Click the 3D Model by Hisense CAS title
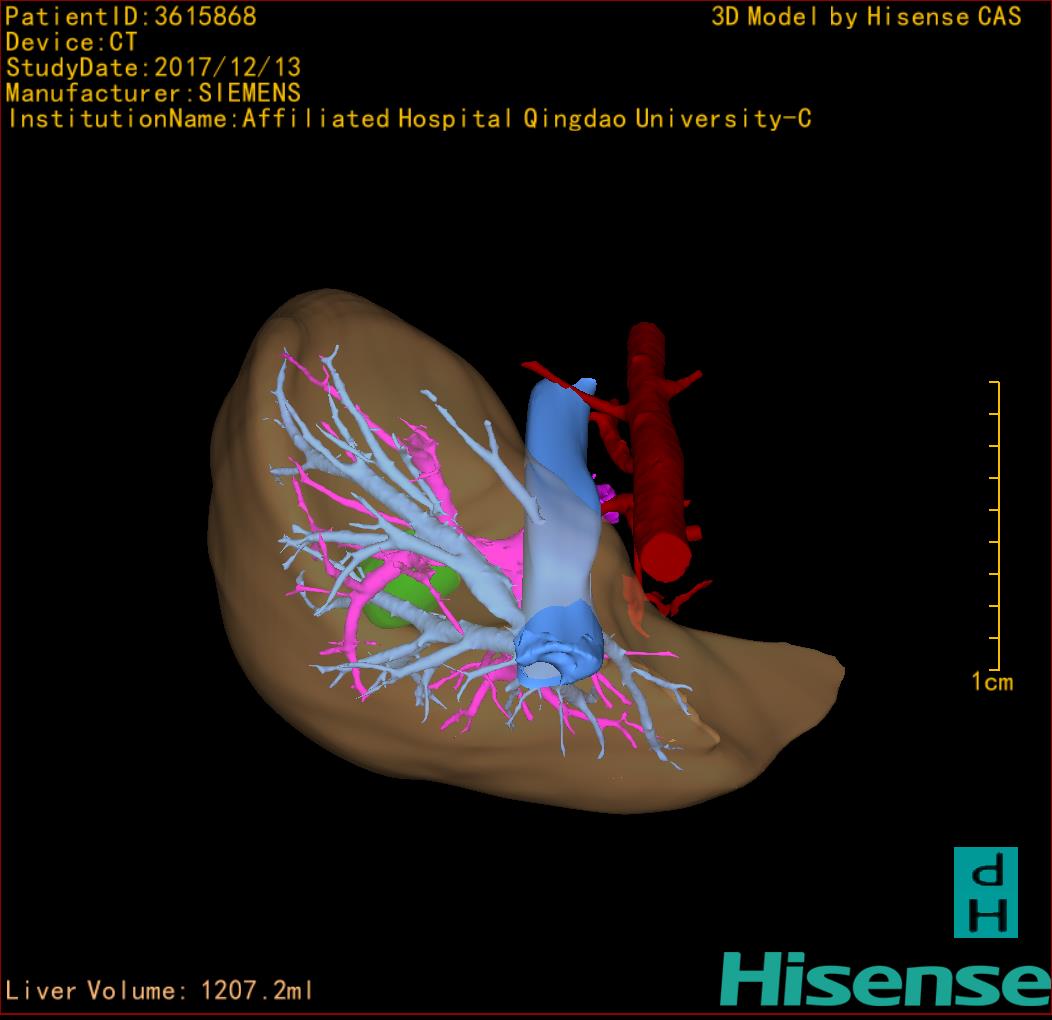 (866, 17)
